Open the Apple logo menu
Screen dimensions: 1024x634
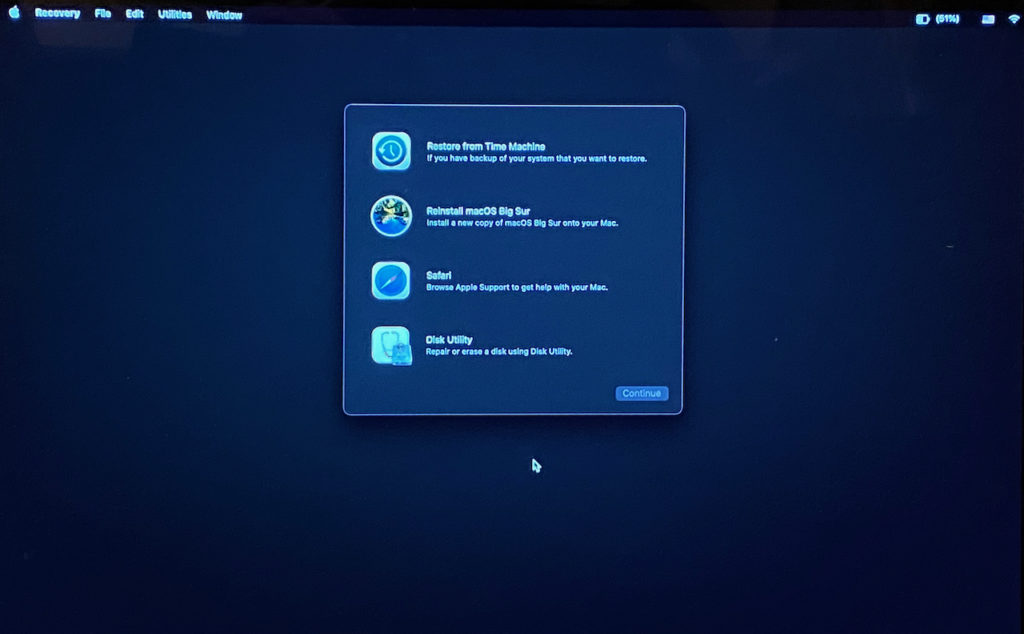point(14,14)
